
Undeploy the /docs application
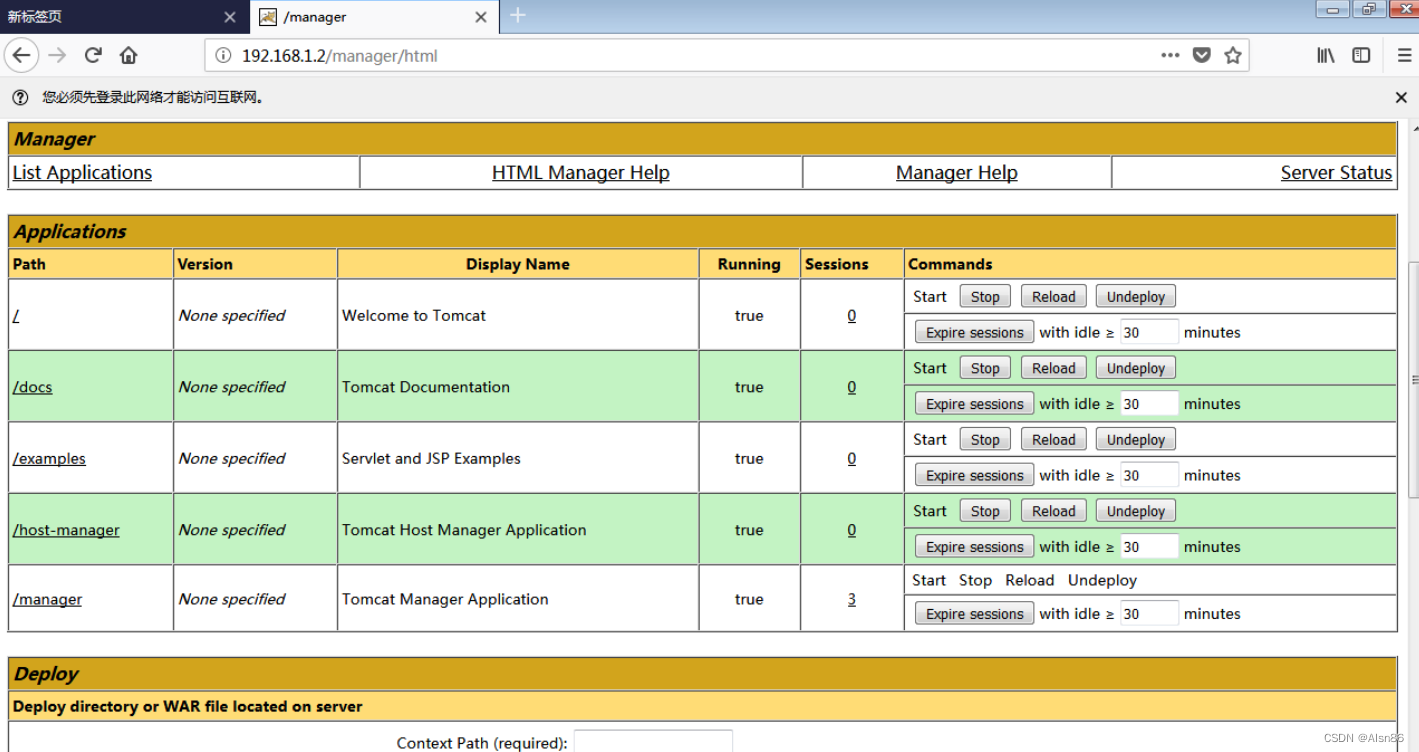point(1136,368)
